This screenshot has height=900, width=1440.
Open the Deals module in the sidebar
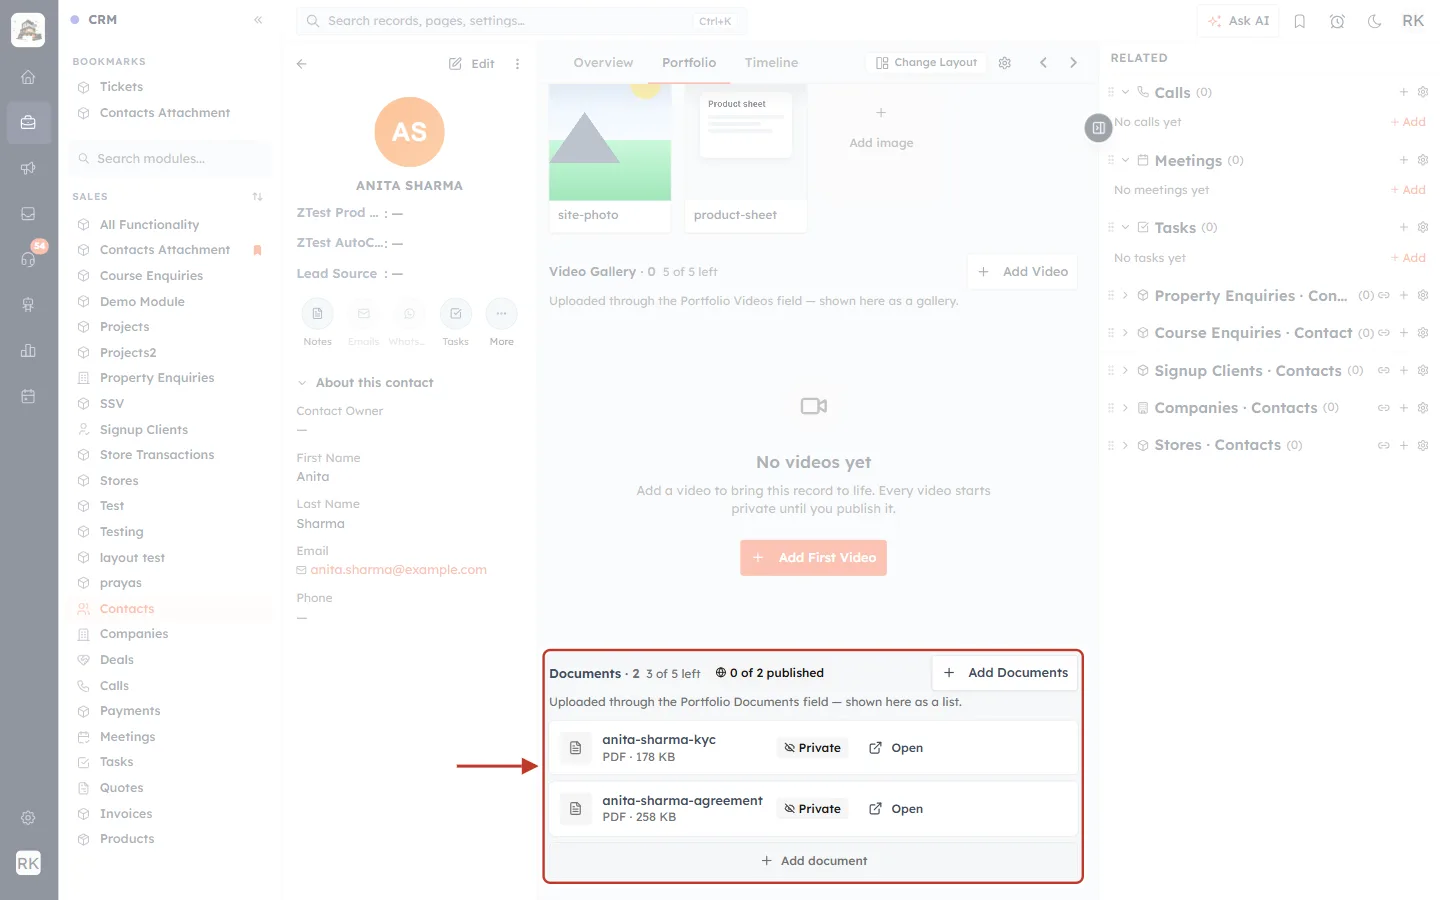[116, 660]
